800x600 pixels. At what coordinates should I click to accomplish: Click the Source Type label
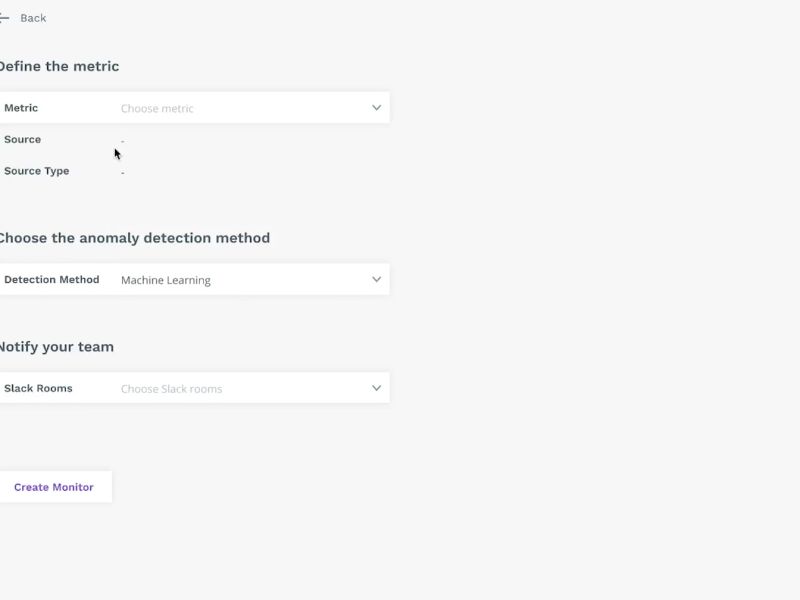[37, 171]
